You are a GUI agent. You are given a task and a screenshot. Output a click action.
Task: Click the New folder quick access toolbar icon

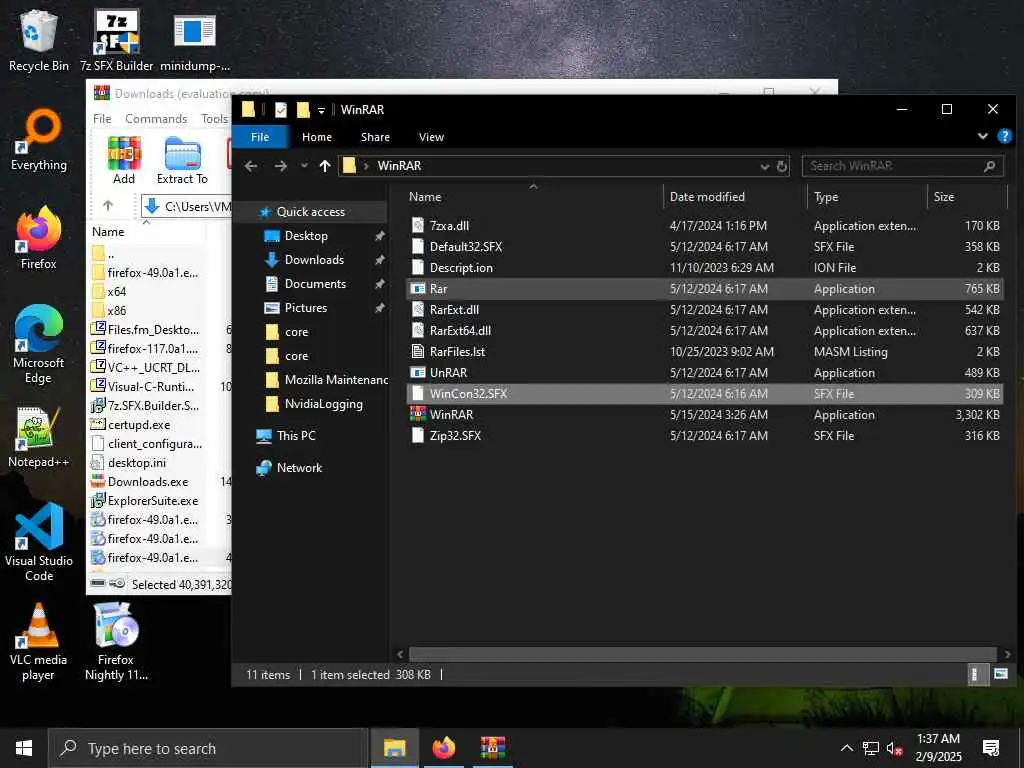pyautogui.click(x=303, y=110)
